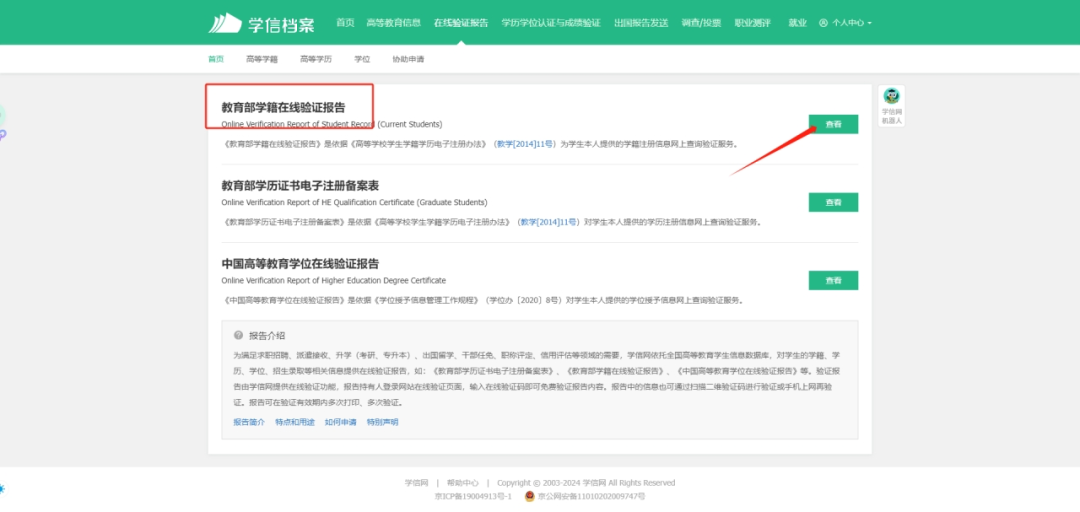Click the 教育部学籍在线验证报告 heading
Image resolution: width=1080 pixels, height=512 pixels.
(283, 107)
